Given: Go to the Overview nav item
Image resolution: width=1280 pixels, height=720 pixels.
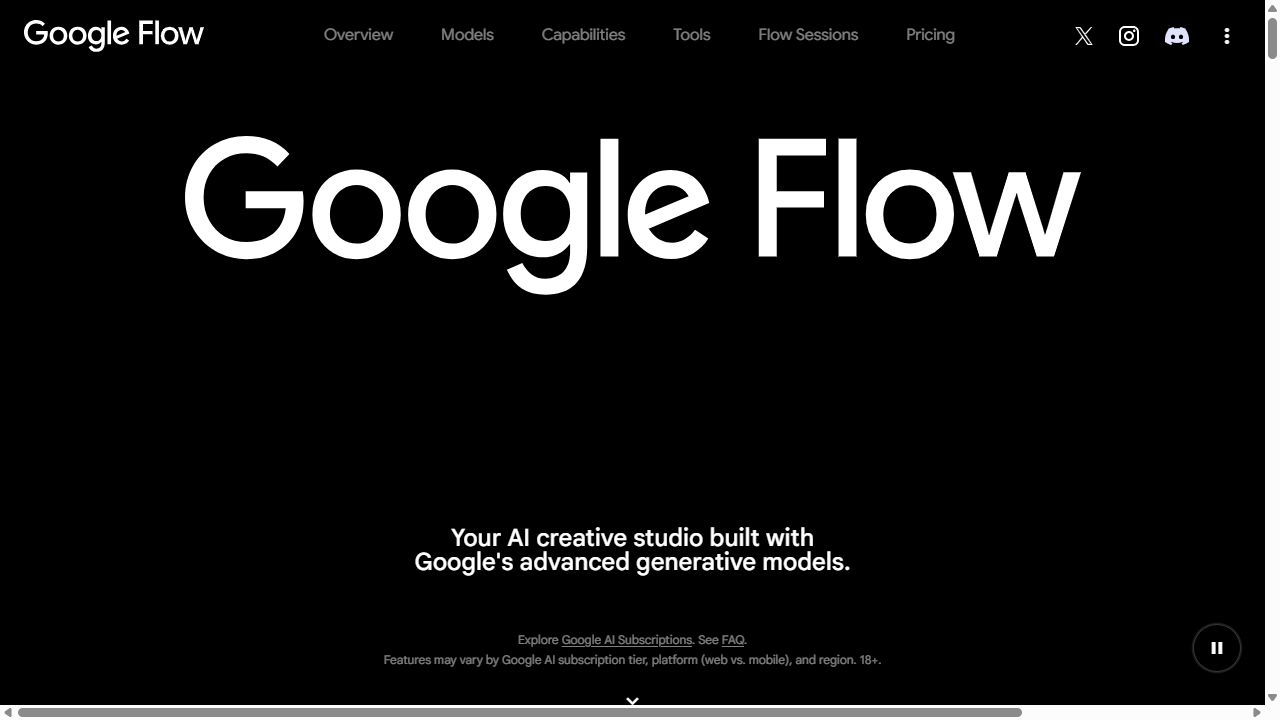Looking at the screenshot, I should tap(358, 35).
